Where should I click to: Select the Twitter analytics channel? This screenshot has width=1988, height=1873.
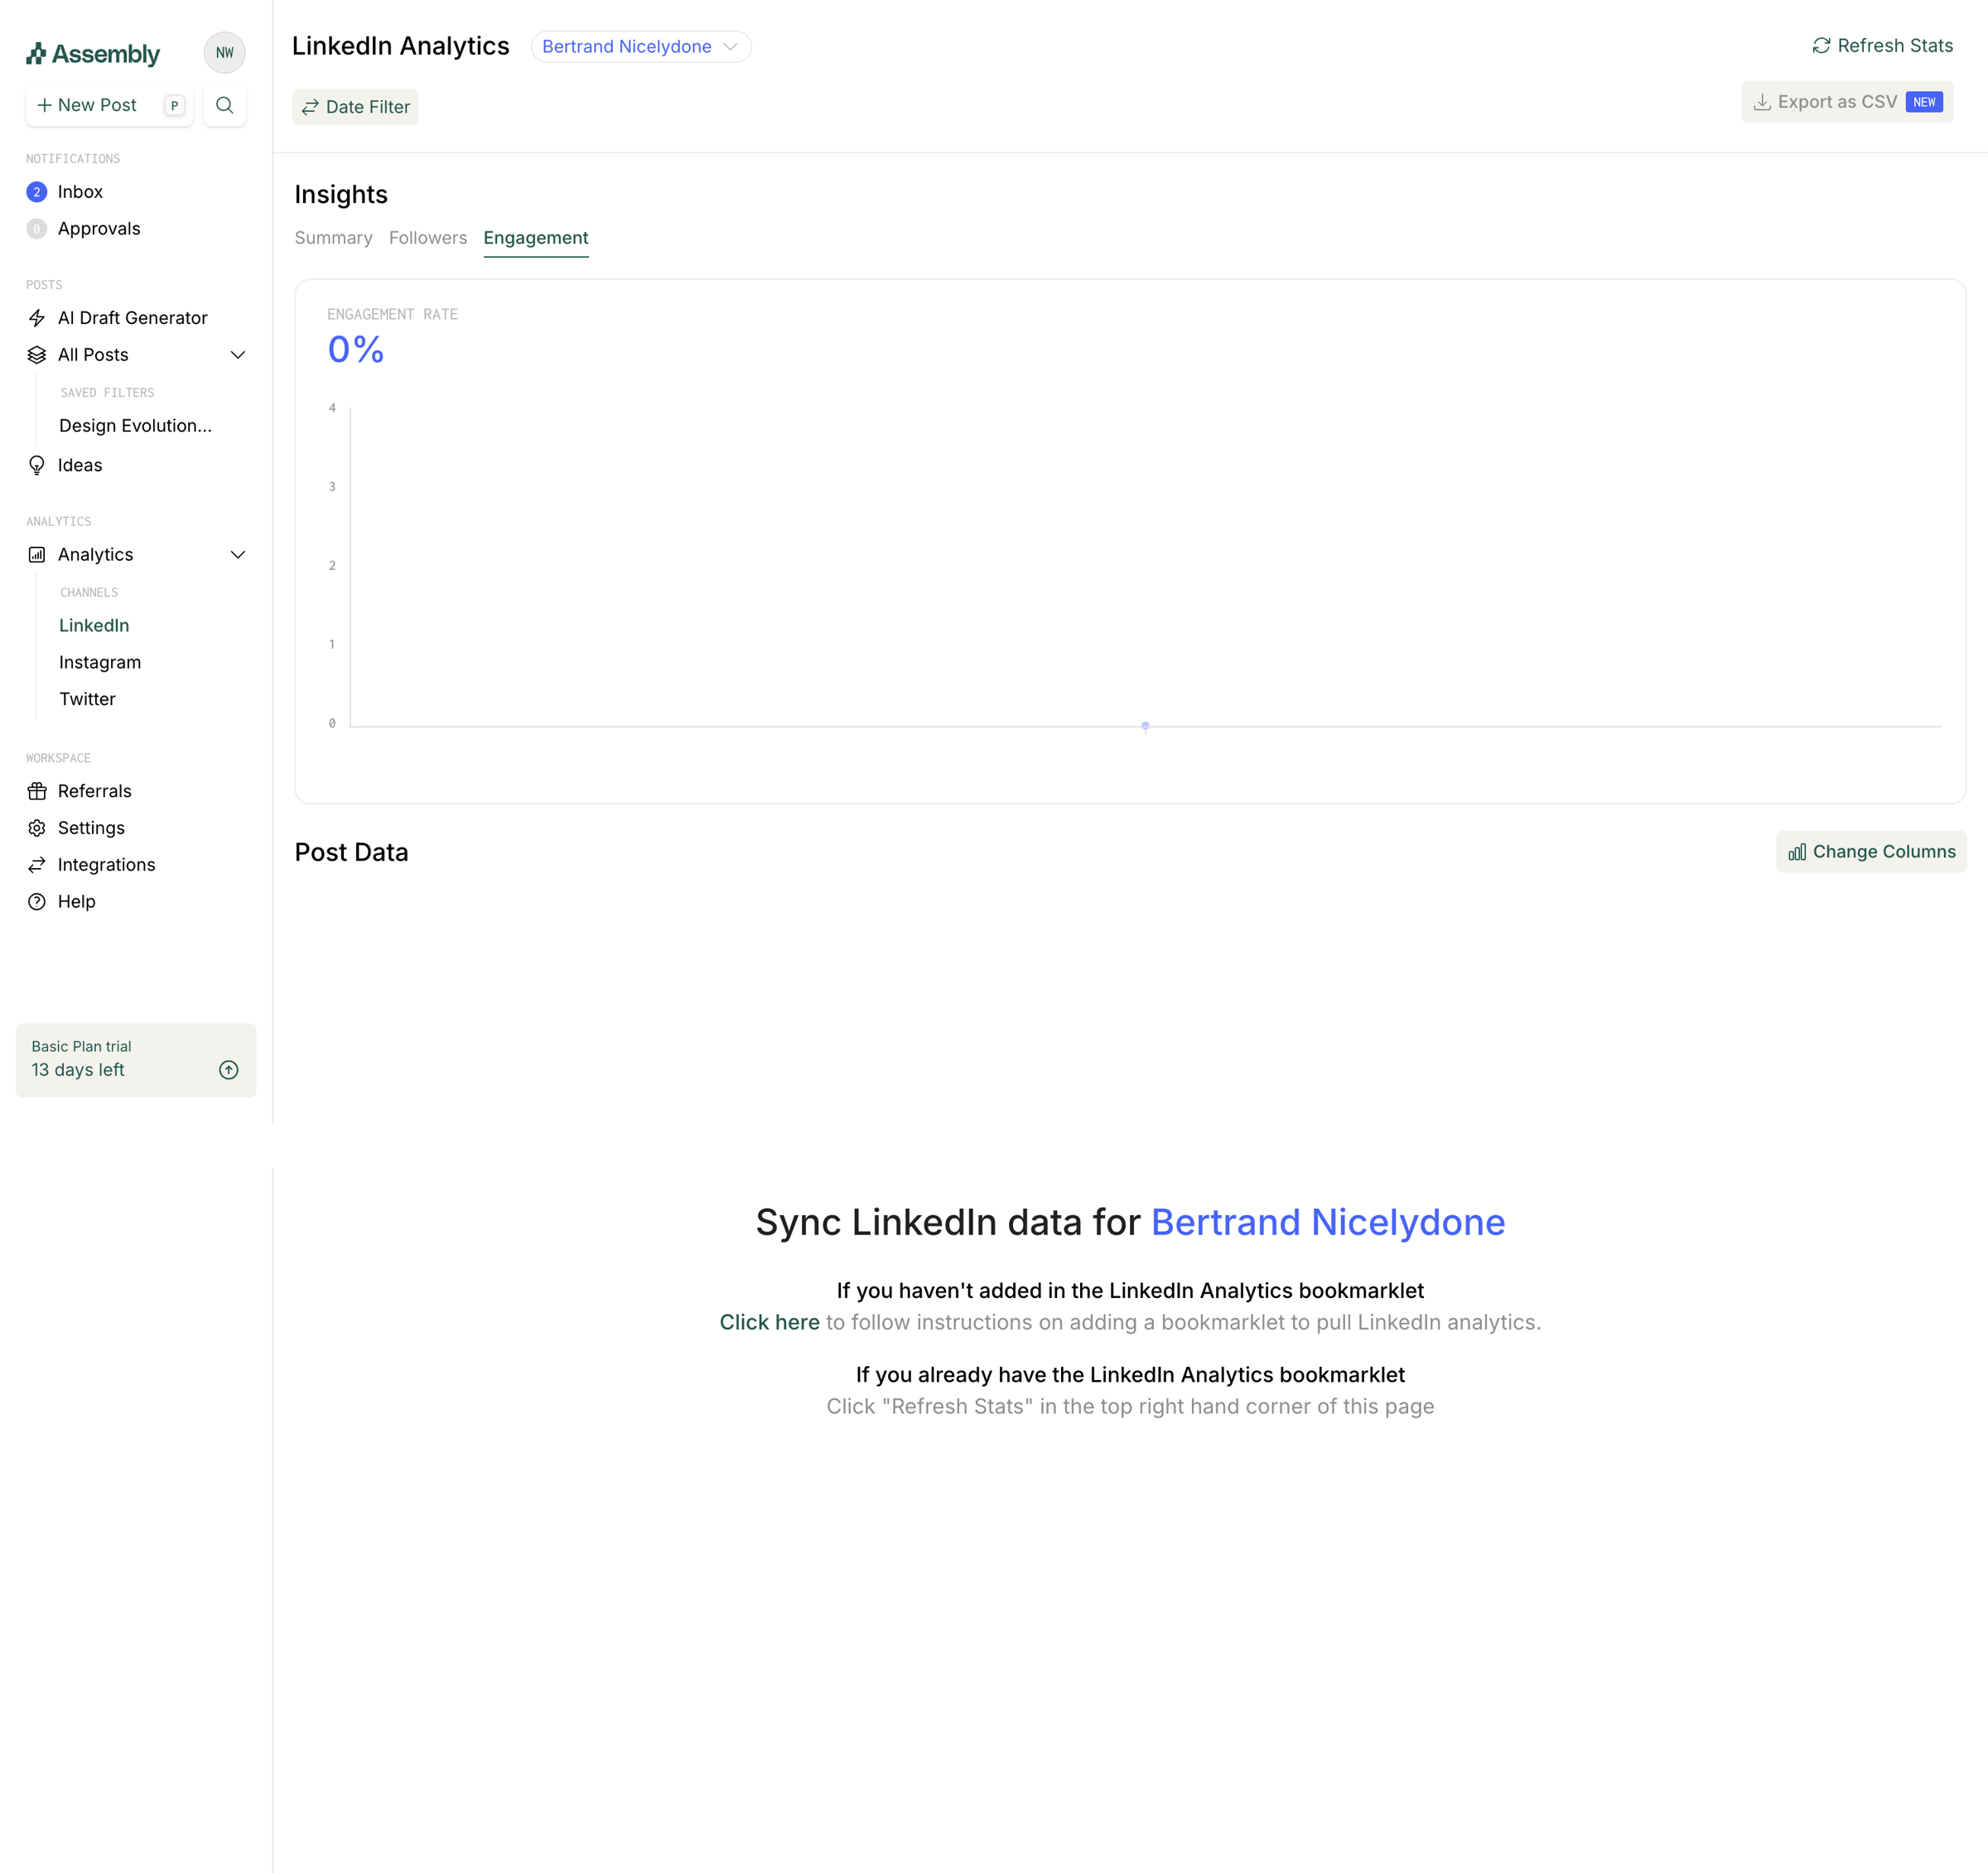point(87,699)
